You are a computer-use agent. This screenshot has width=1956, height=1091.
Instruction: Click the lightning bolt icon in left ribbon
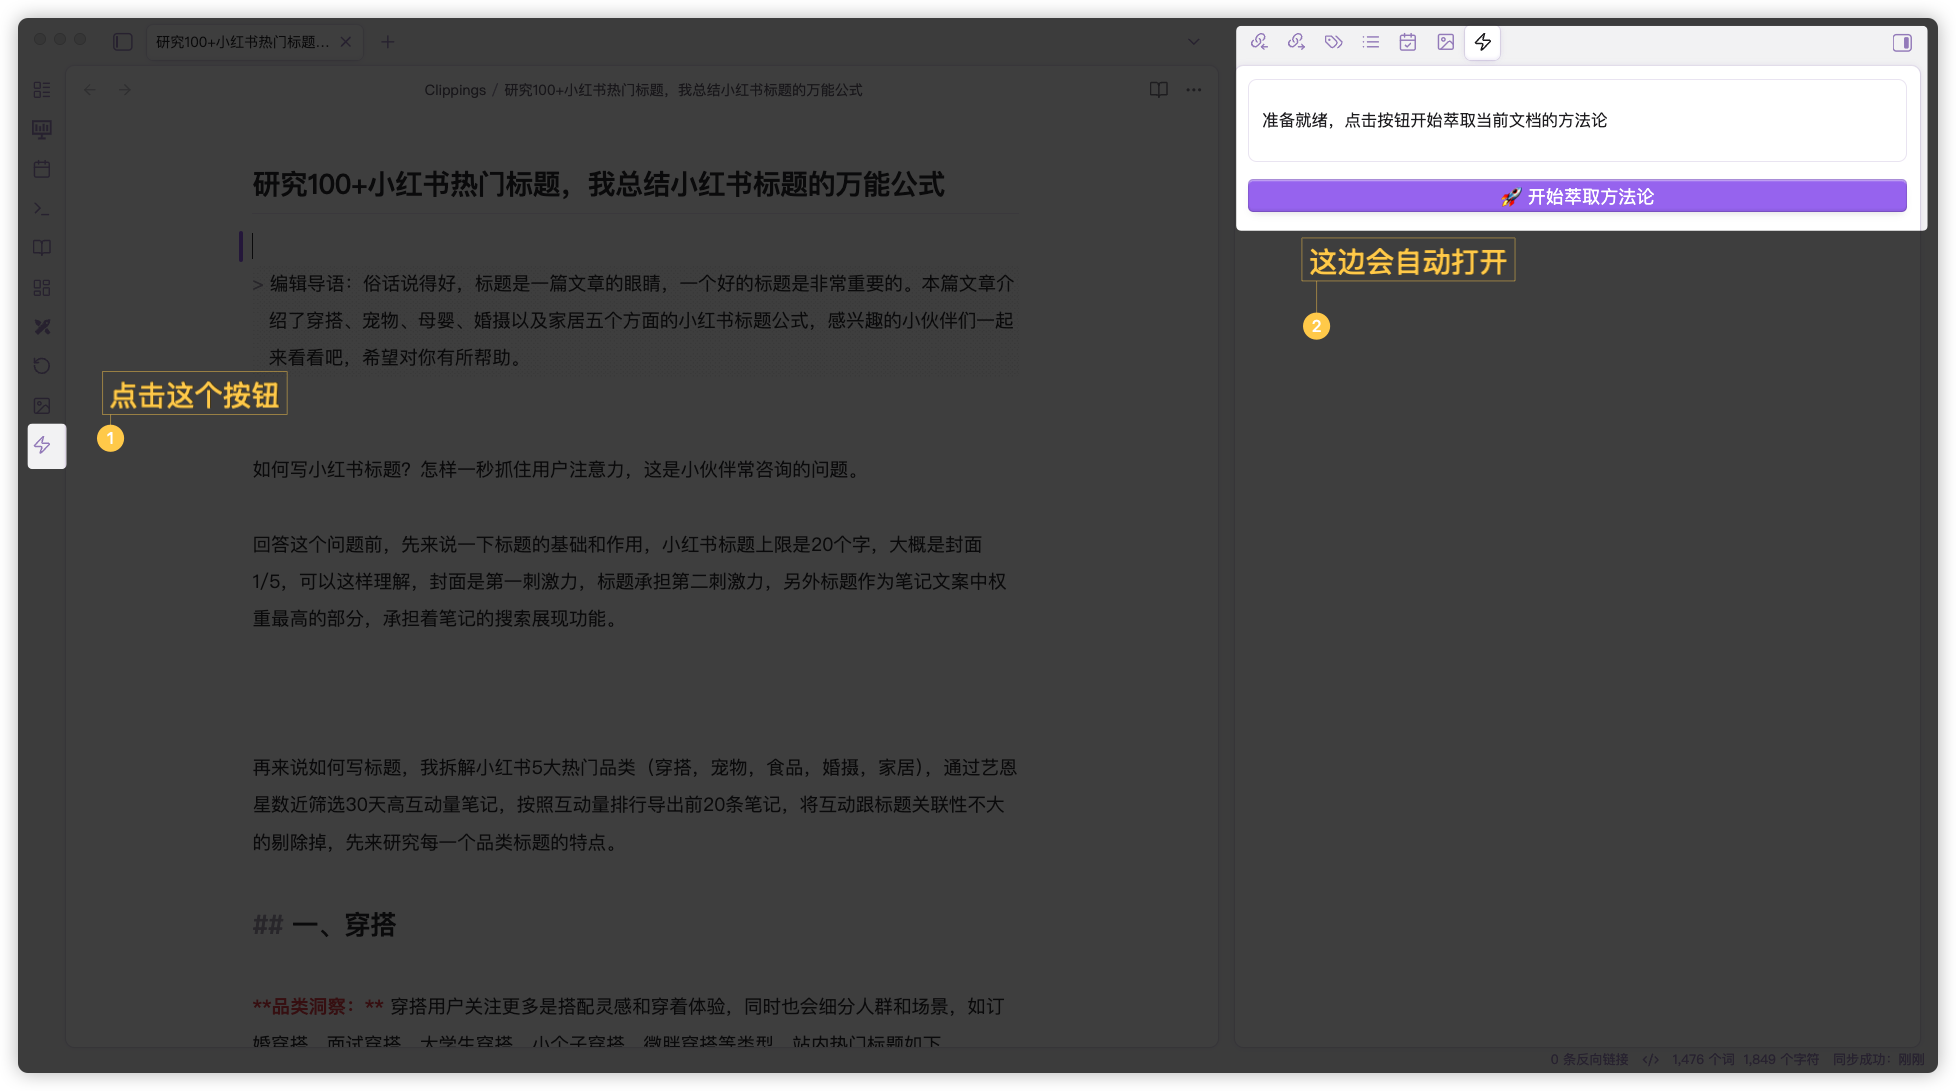click(42, 445)
